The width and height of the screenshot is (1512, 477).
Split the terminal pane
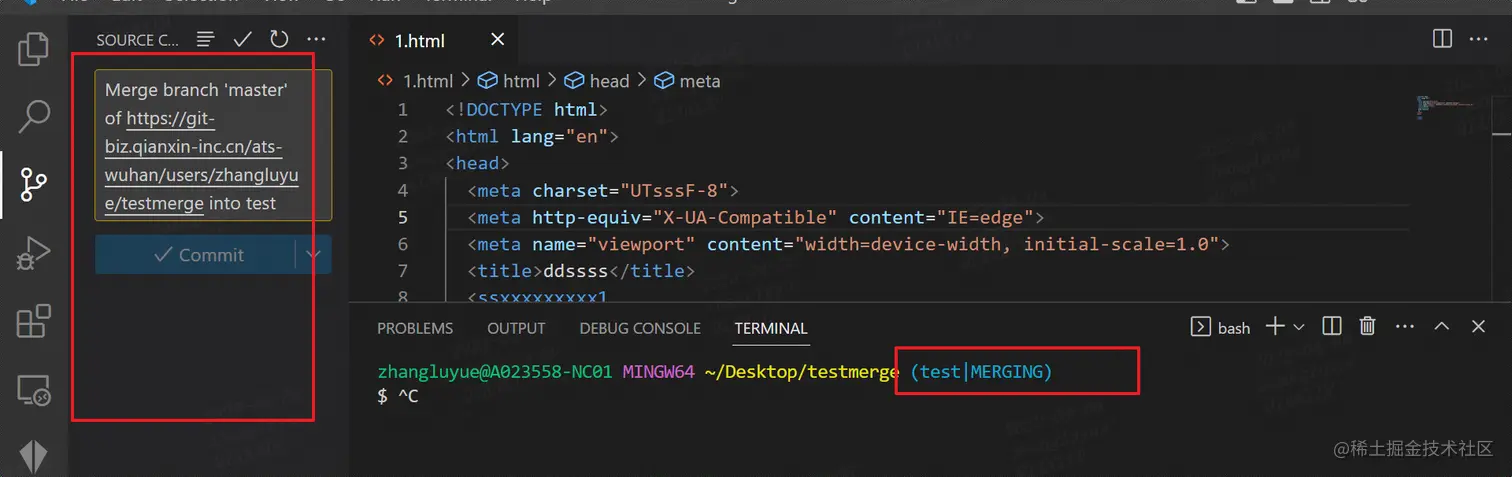tap(1331, 326)
